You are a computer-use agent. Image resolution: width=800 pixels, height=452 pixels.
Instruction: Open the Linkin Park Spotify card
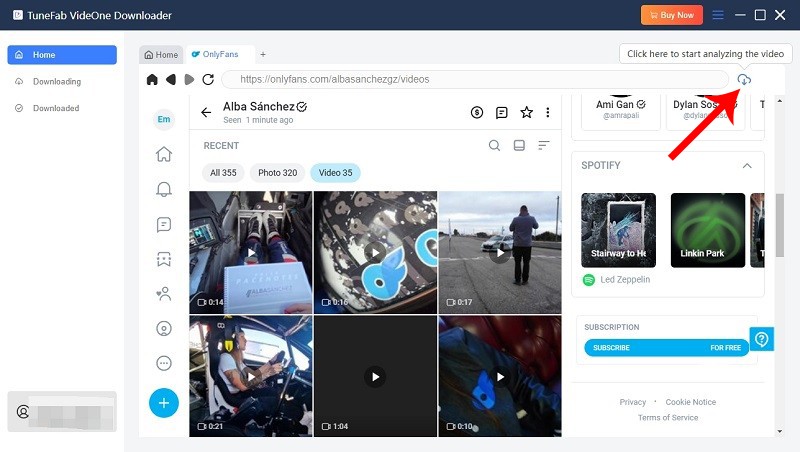(708, 230)
